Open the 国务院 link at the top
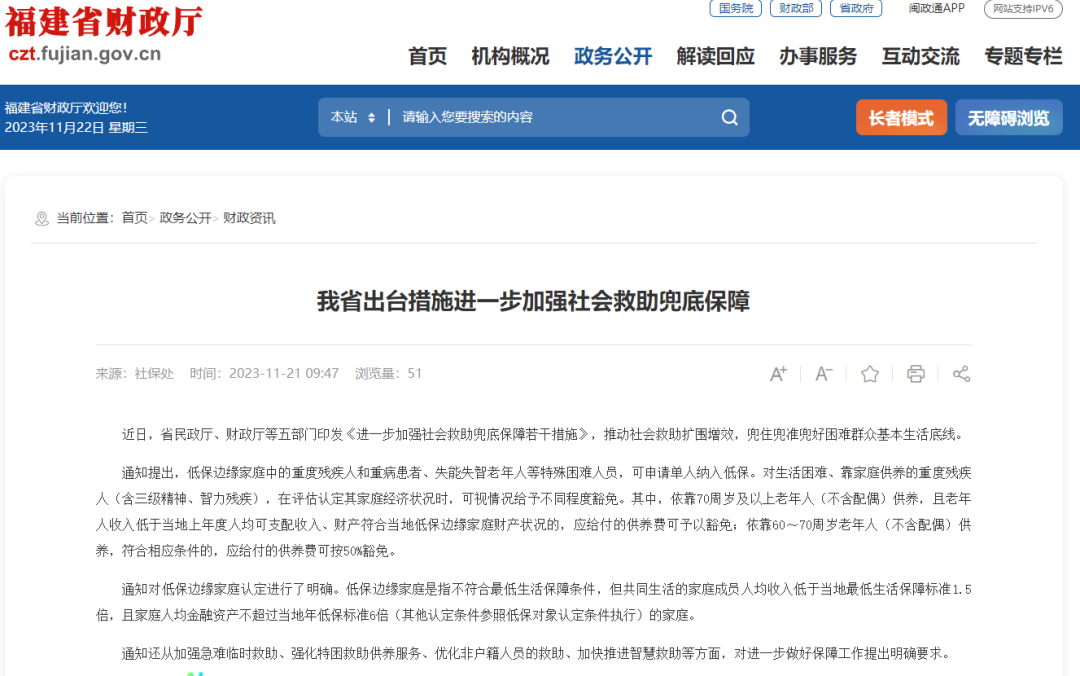Viewport: 1080px width, 676px height. [x=735, y=9]
